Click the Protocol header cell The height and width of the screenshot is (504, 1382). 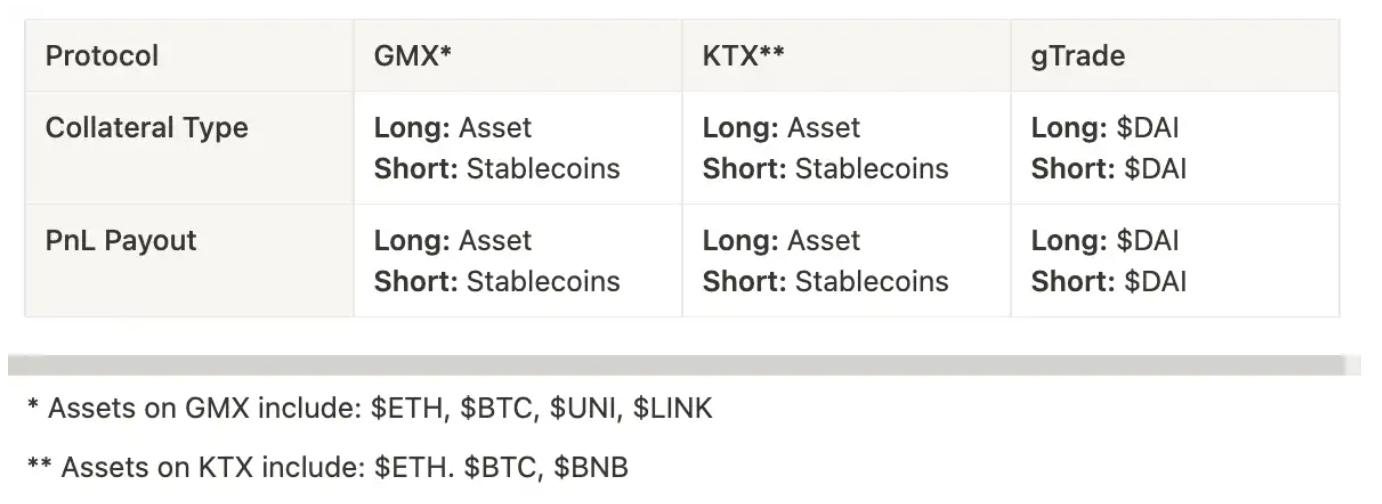pos(102,55)
